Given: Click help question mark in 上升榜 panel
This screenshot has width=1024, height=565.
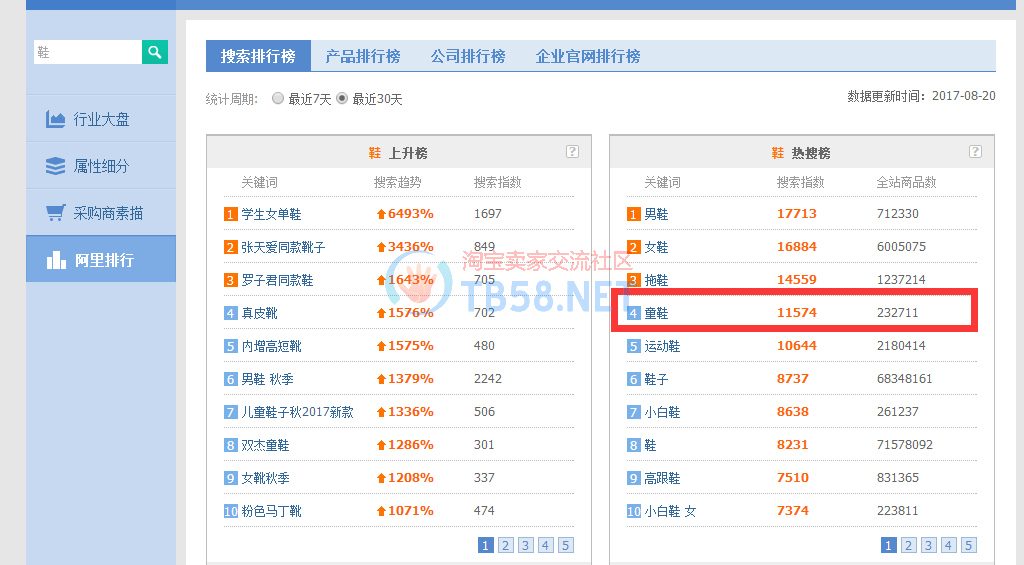Looking at the screenshot, I should point(572,152).
